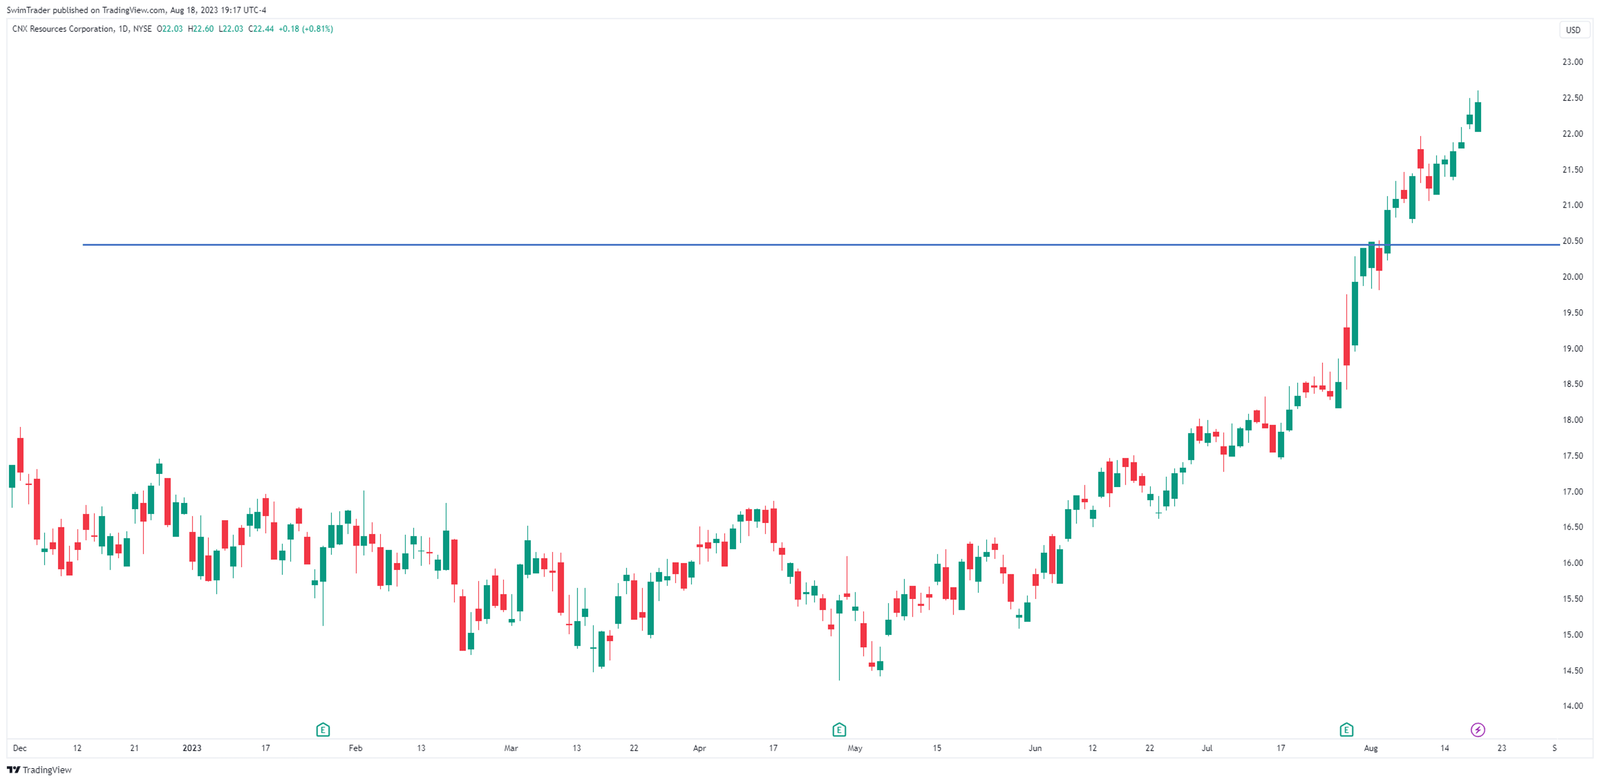Click the 22.50 price axis label

tap(1573, 98)
